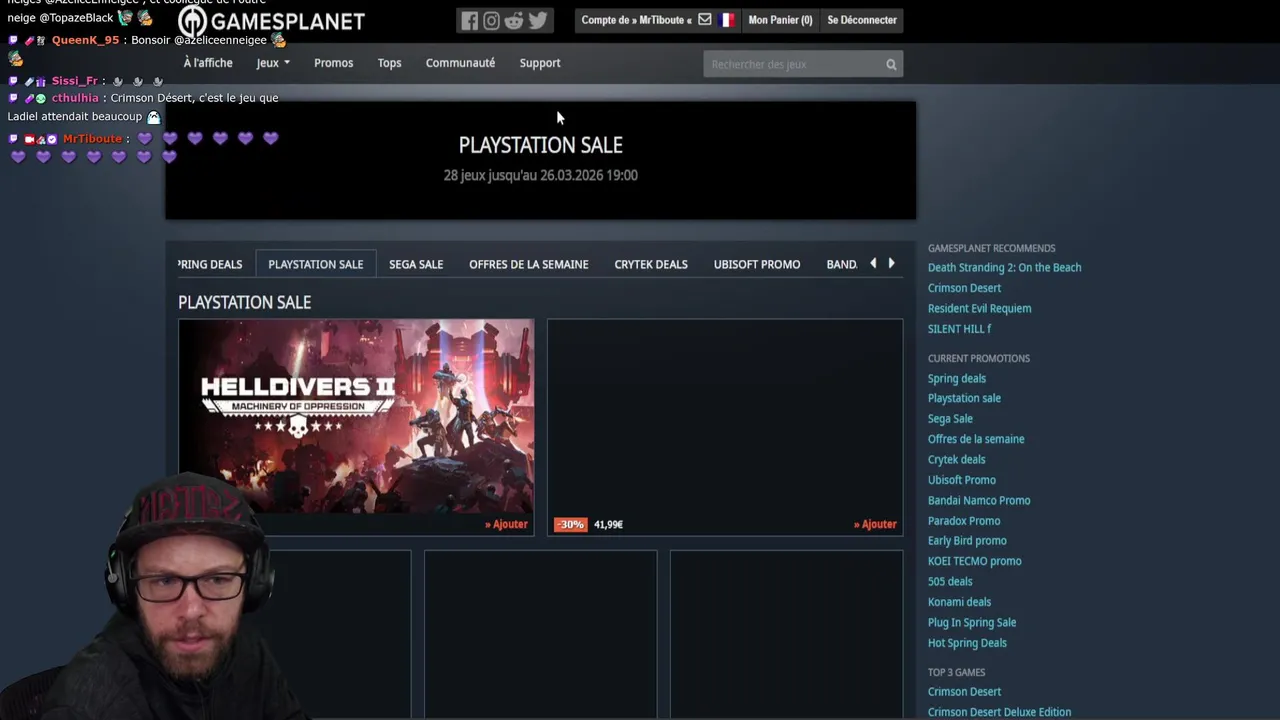Image resolution: width=1280 pixels, height=720 pixels.
Task: Switch to the Playstation Sale tab
Action: point(315,264)
